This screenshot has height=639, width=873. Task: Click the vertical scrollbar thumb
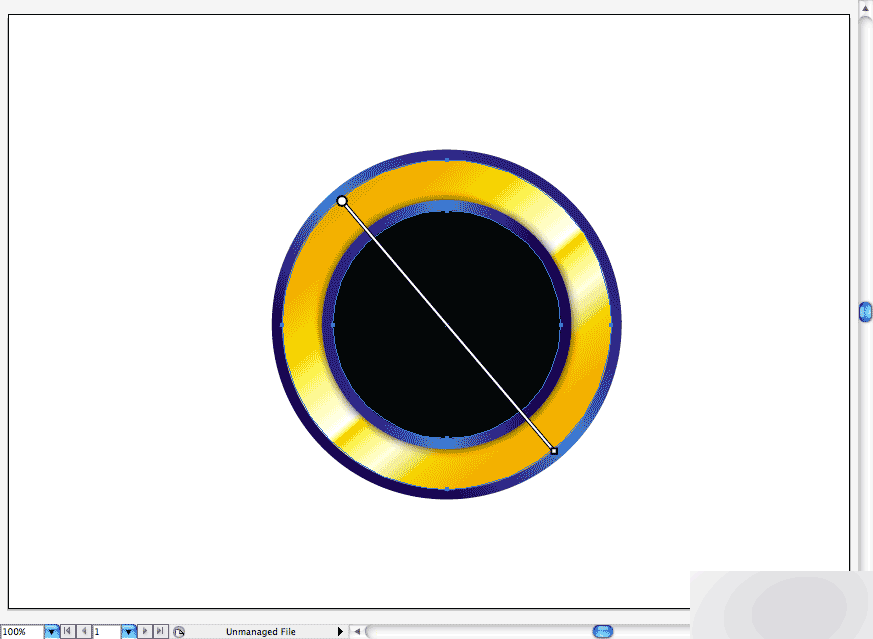[x=865, y=312]
